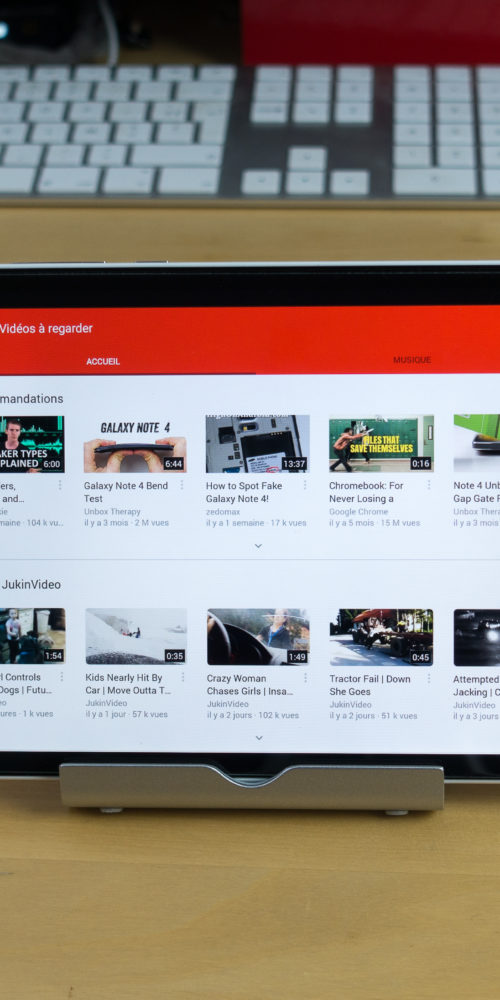Open options menu for Galaxy Note 4 Bend Test
The image size is (500, 1000).
[x=182, y=485]
